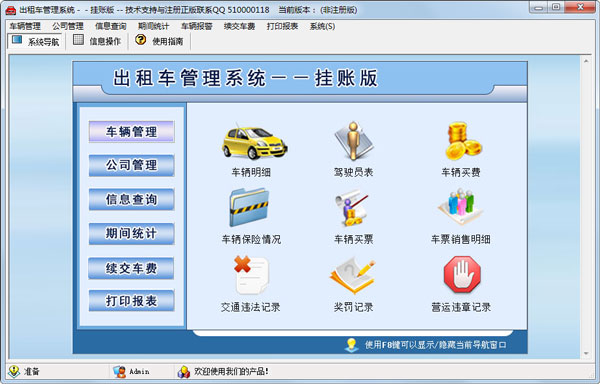Click the 准备 status text

[32, 371]
